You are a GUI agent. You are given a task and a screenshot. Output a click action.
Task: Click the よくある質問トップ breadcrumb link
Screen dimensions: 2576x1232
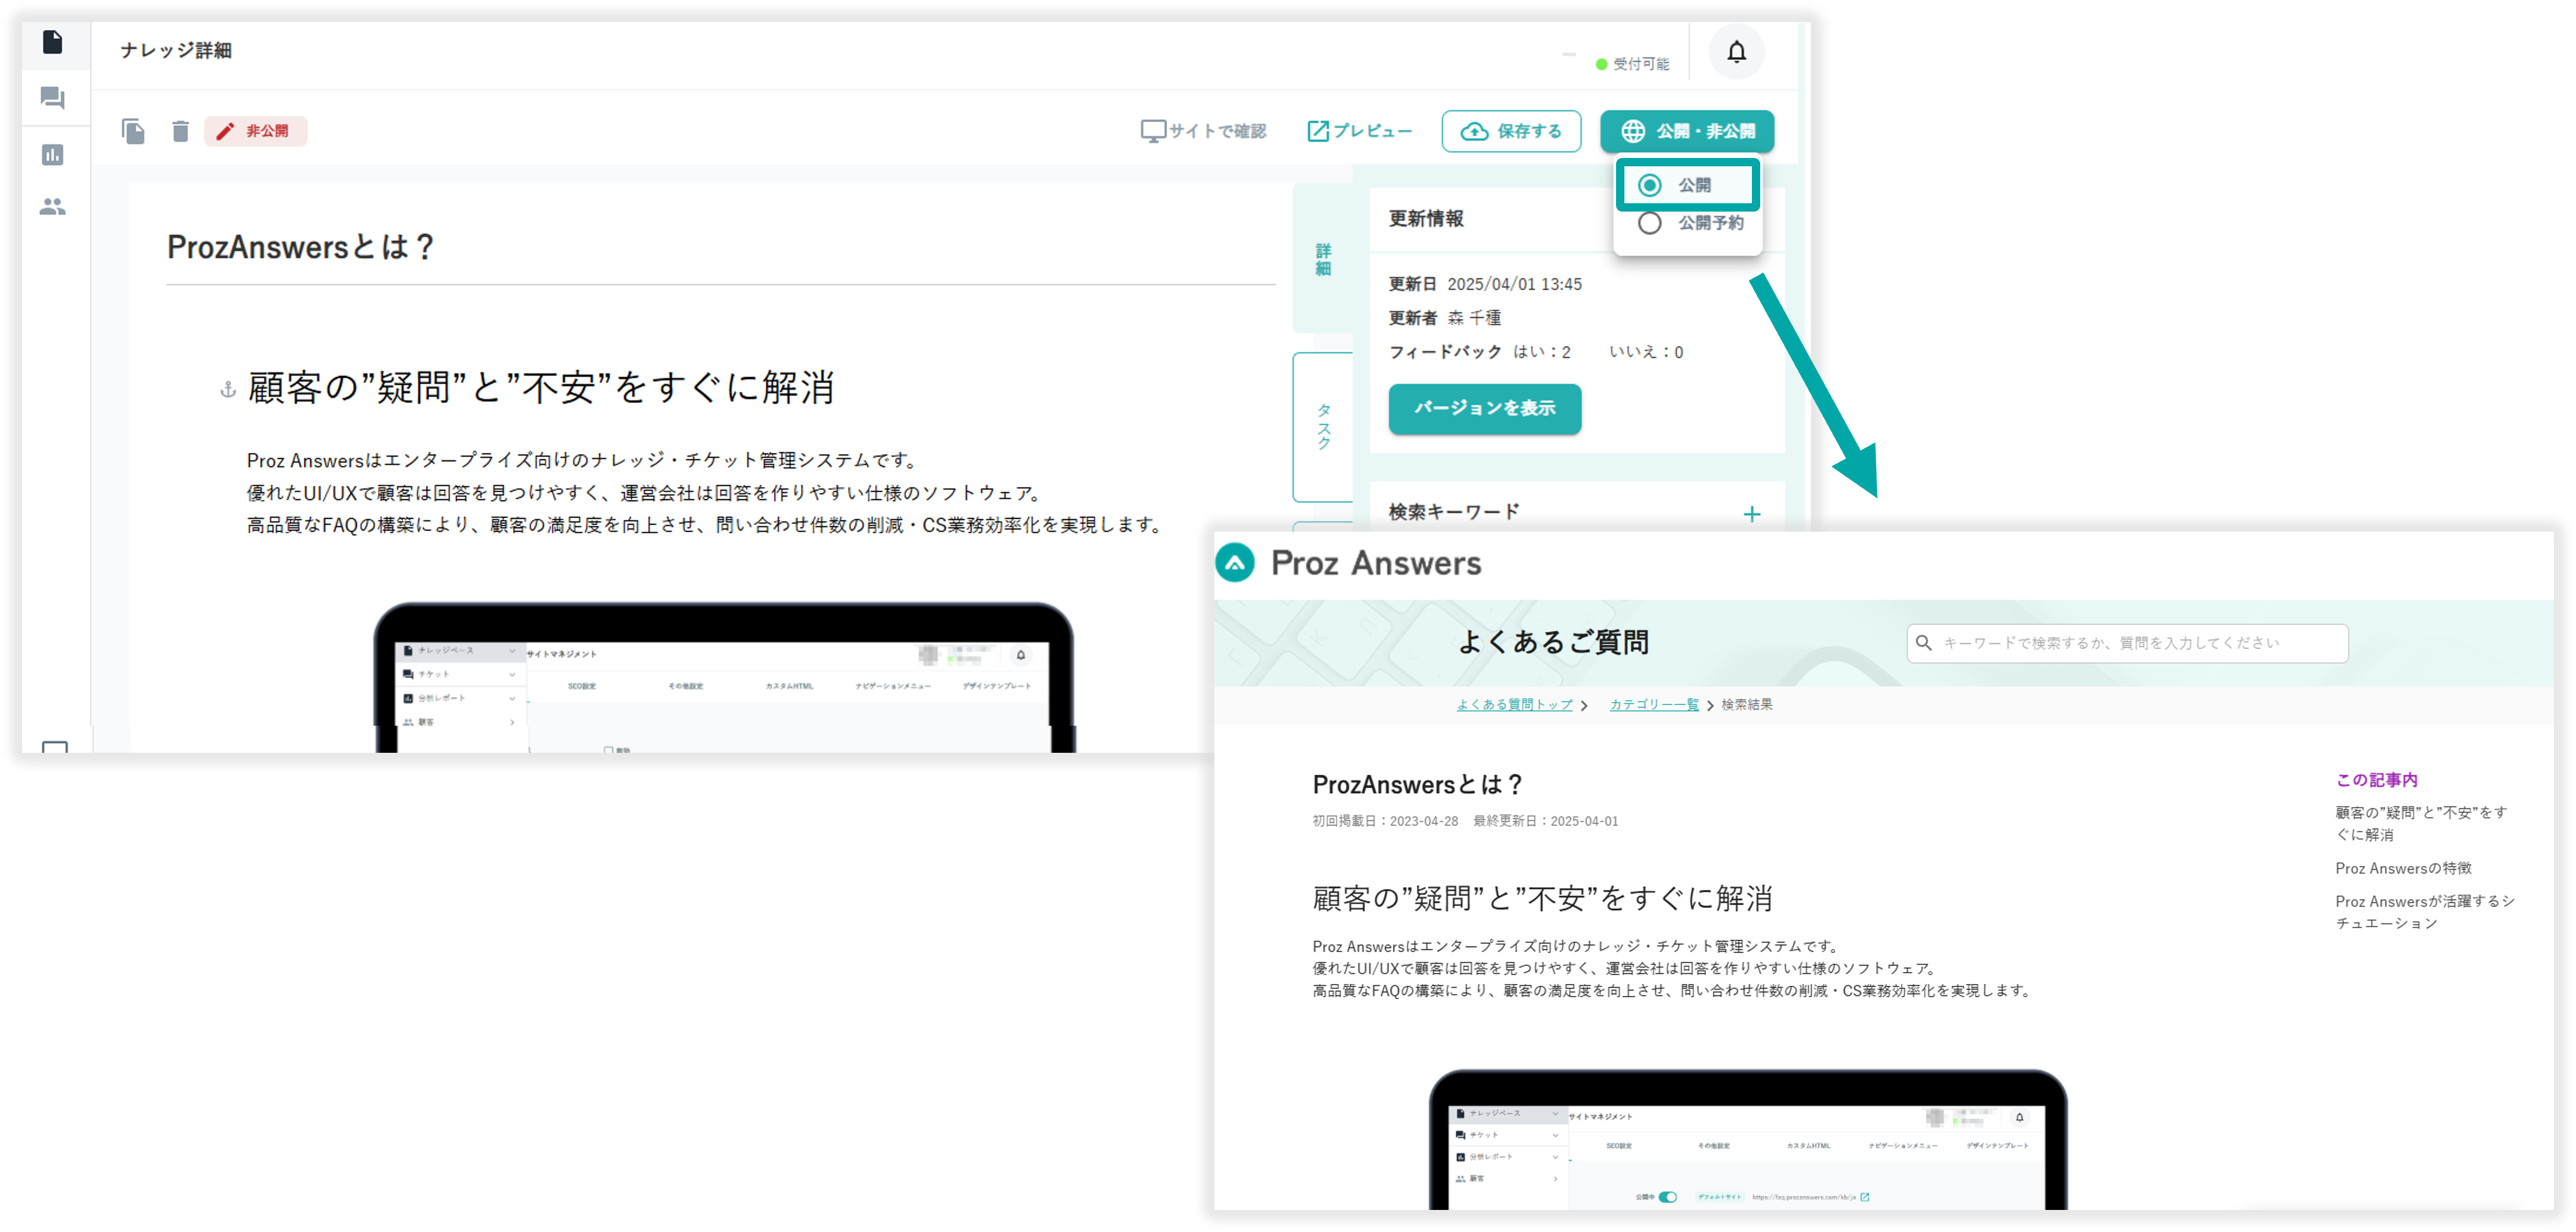click(1514, 705)
